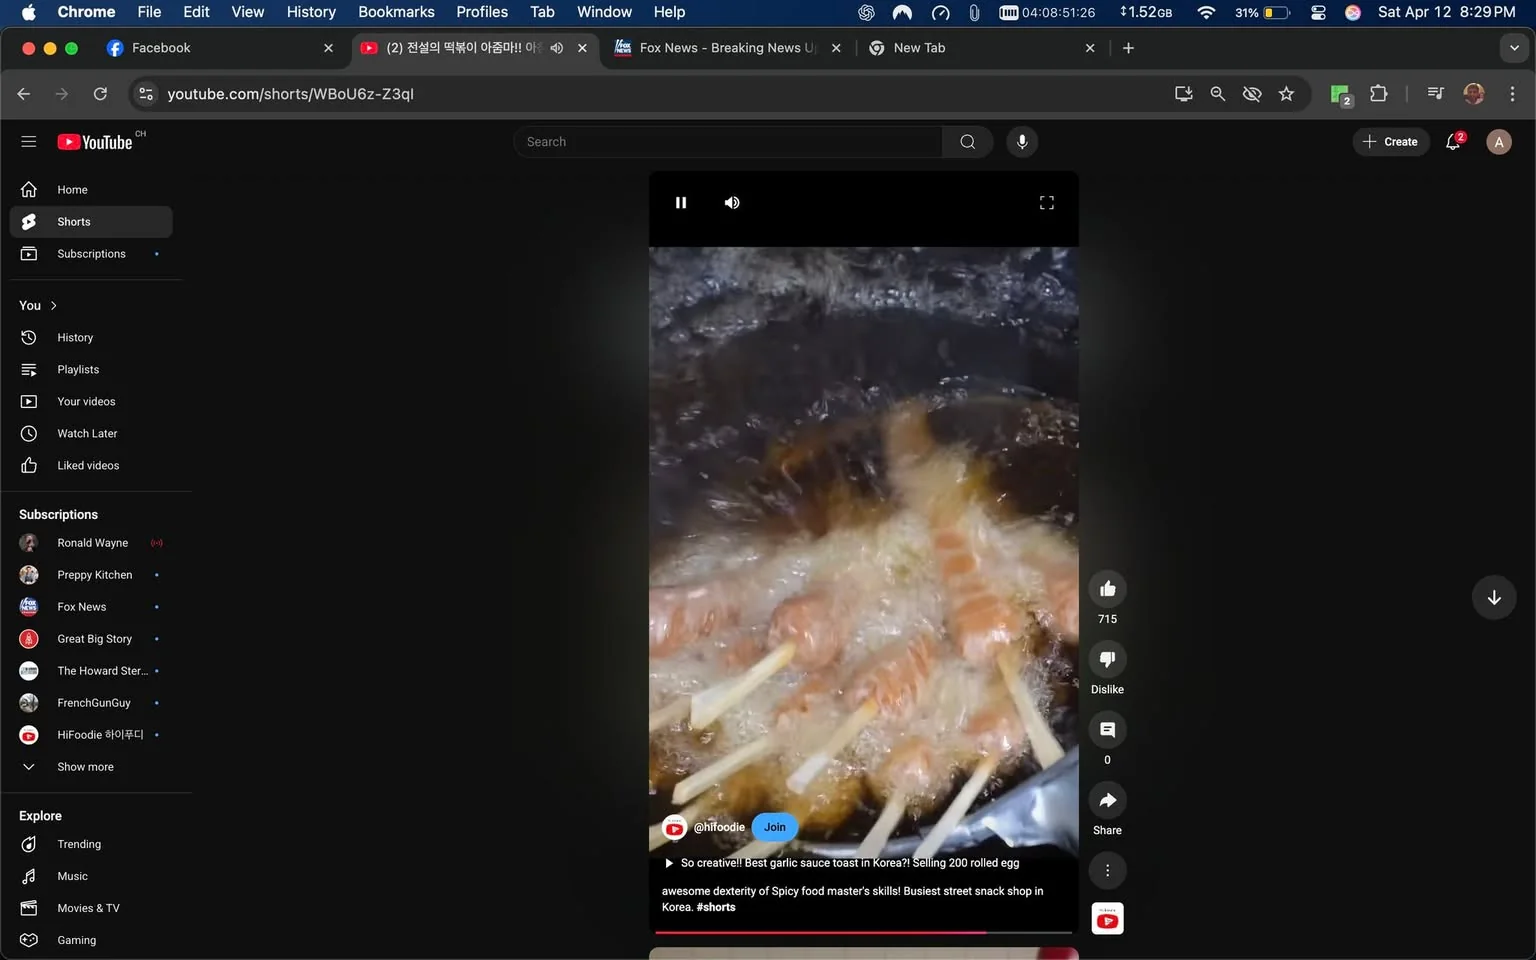1536x960 pixels.
Task: Open The Howard Stern channel
Action: (91, 671)
